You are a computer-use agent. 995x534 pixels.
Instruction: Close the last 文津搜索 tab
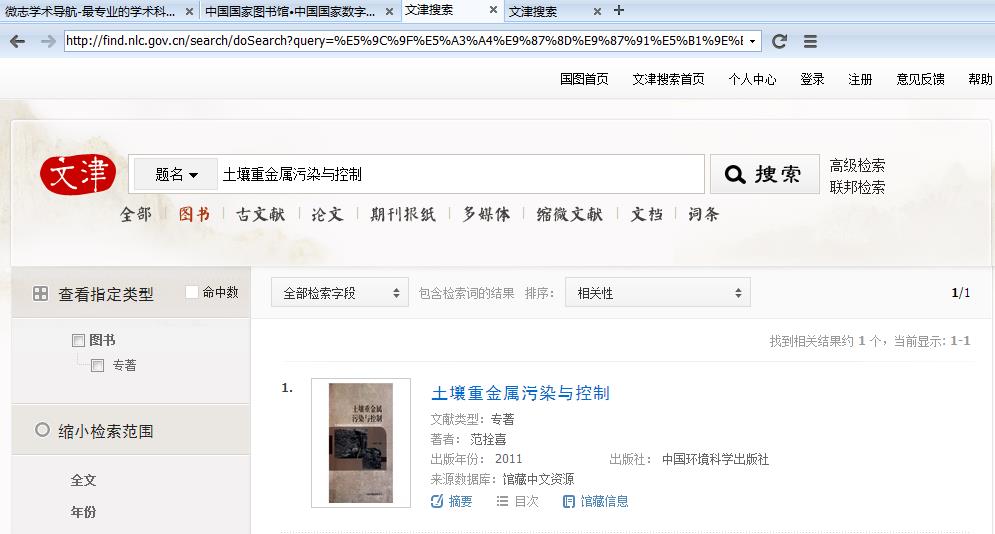597,11
